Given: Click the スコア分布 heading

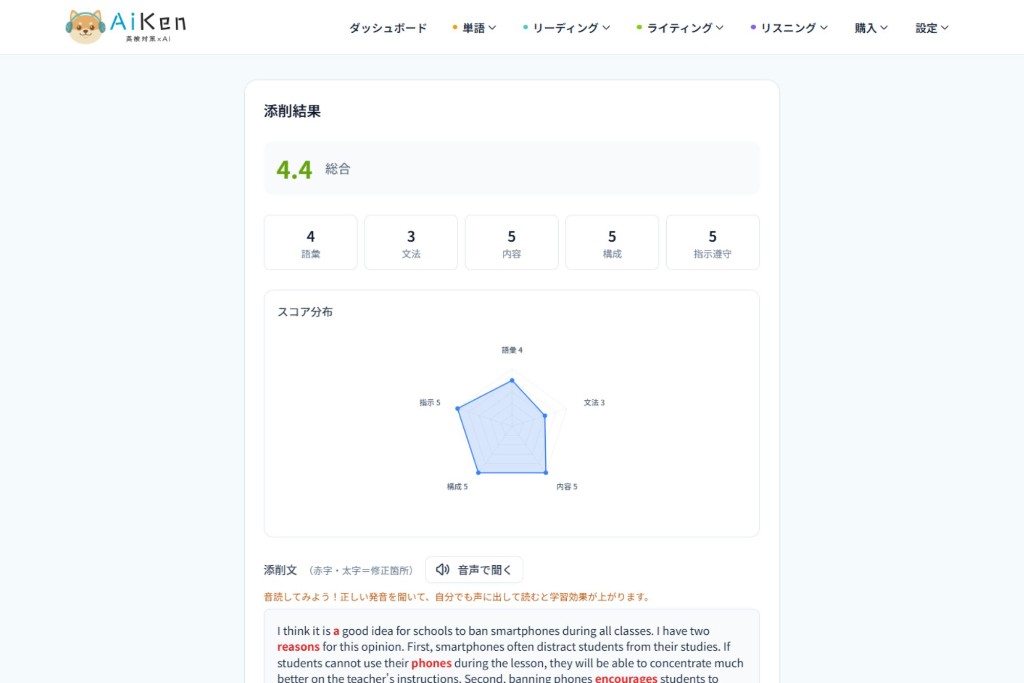Looking at the screenshot, I should [x=305, y=311].
